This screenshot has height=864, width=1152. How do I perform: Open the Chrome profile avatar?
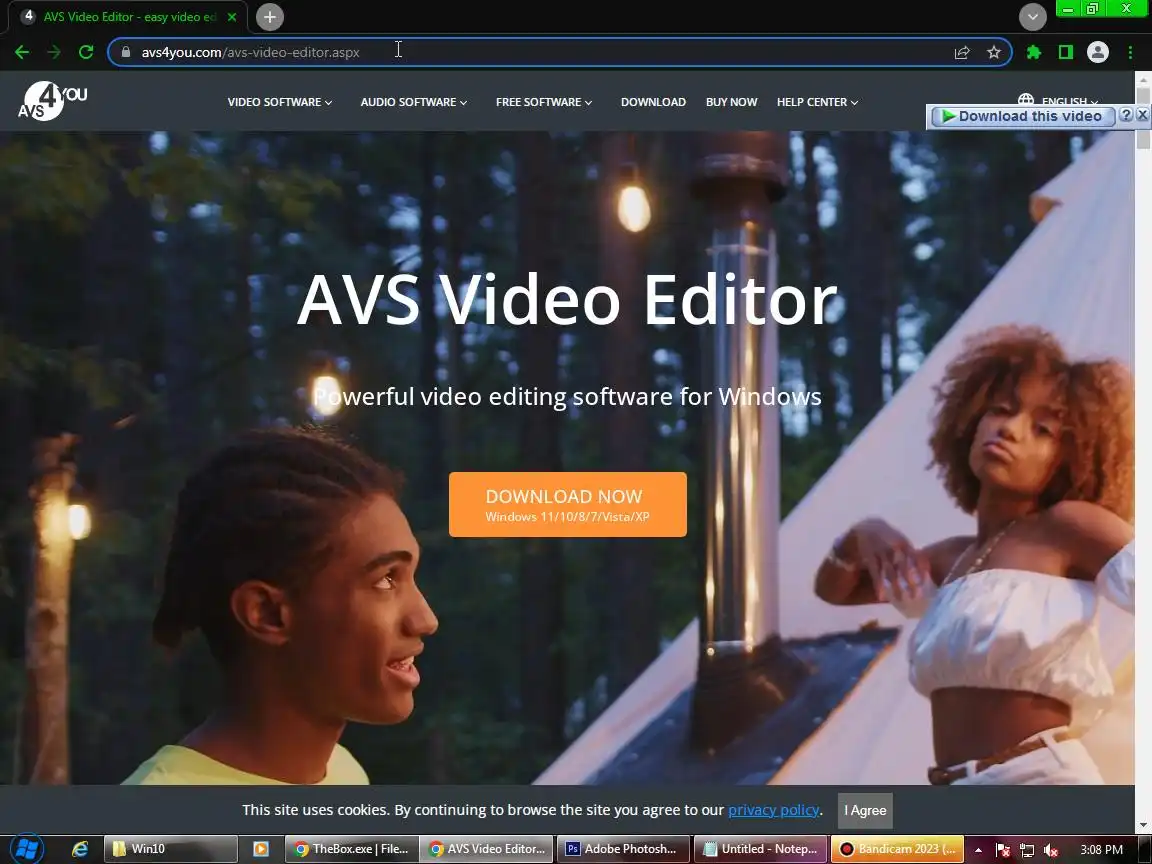(1098, 52)
